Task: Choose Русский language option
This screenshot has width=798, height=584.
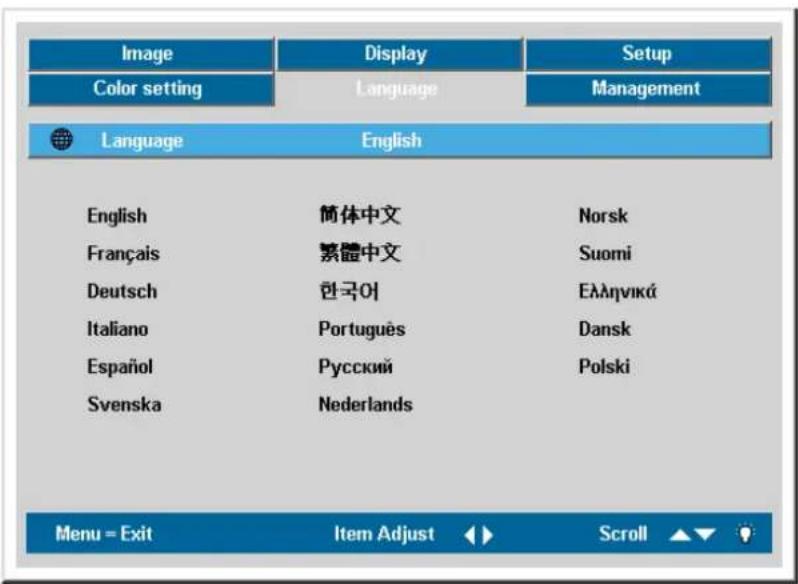Action: coord(356,367)
